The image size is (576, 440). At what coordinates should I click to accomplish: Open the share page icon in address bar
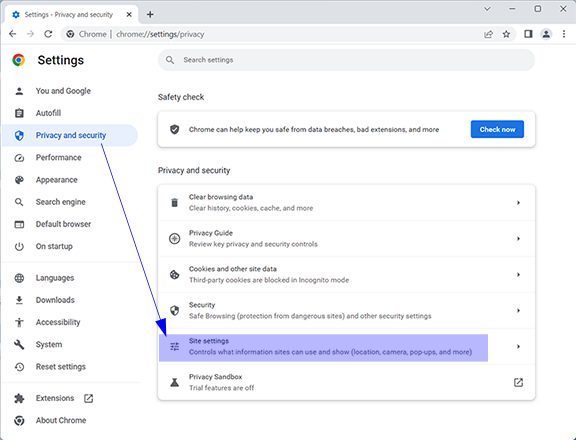(x=488, y=34)
